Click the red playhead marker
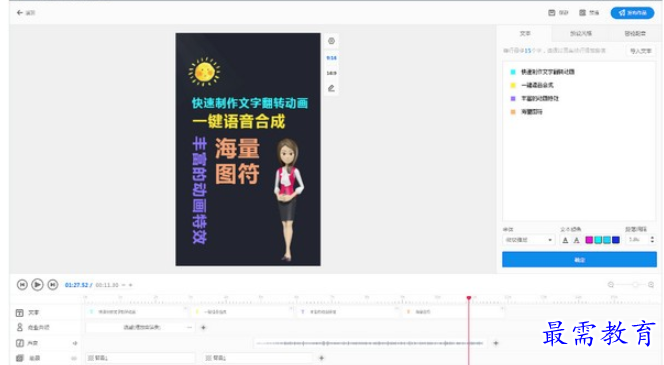The width and height of the screenshot is (664, 365). (469, 299)
